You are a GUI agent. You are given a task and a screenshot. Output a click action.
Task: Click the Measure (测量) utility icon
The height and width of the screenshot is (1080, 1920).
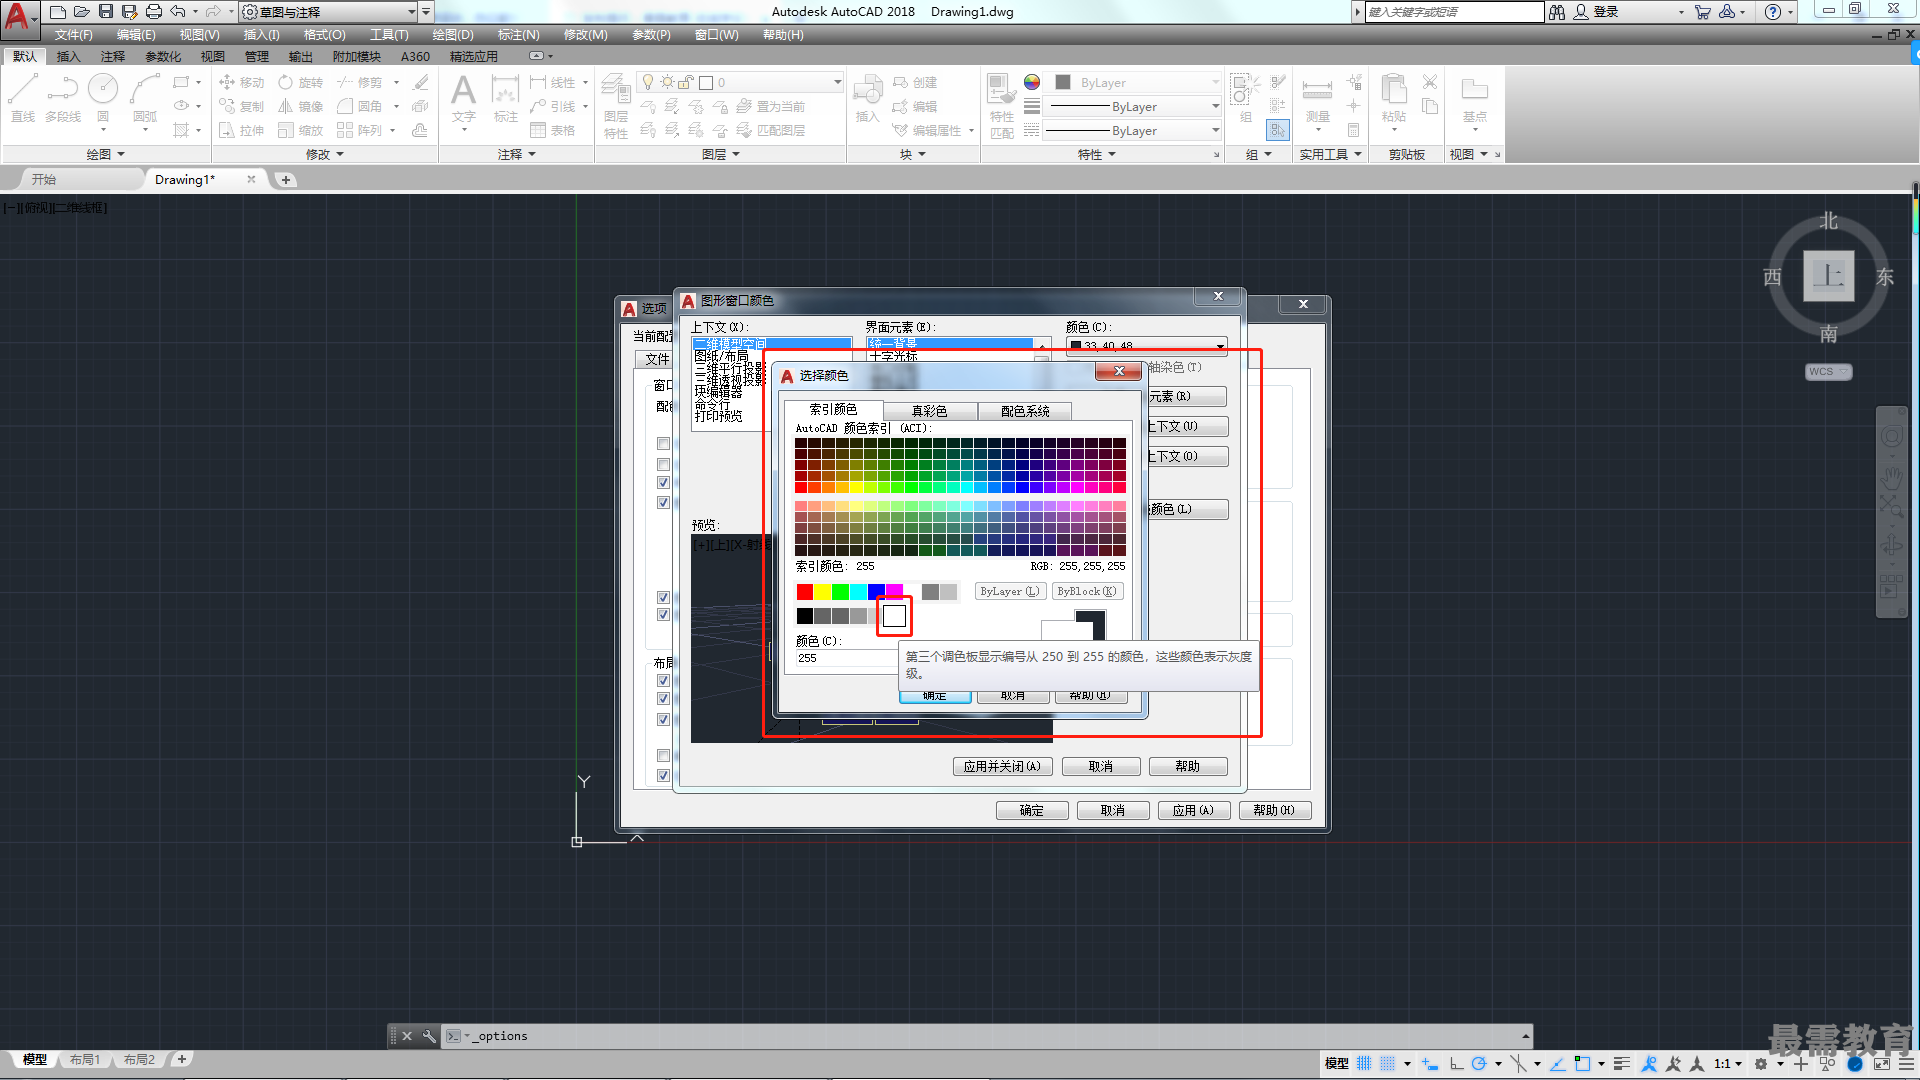point(1318,98)
